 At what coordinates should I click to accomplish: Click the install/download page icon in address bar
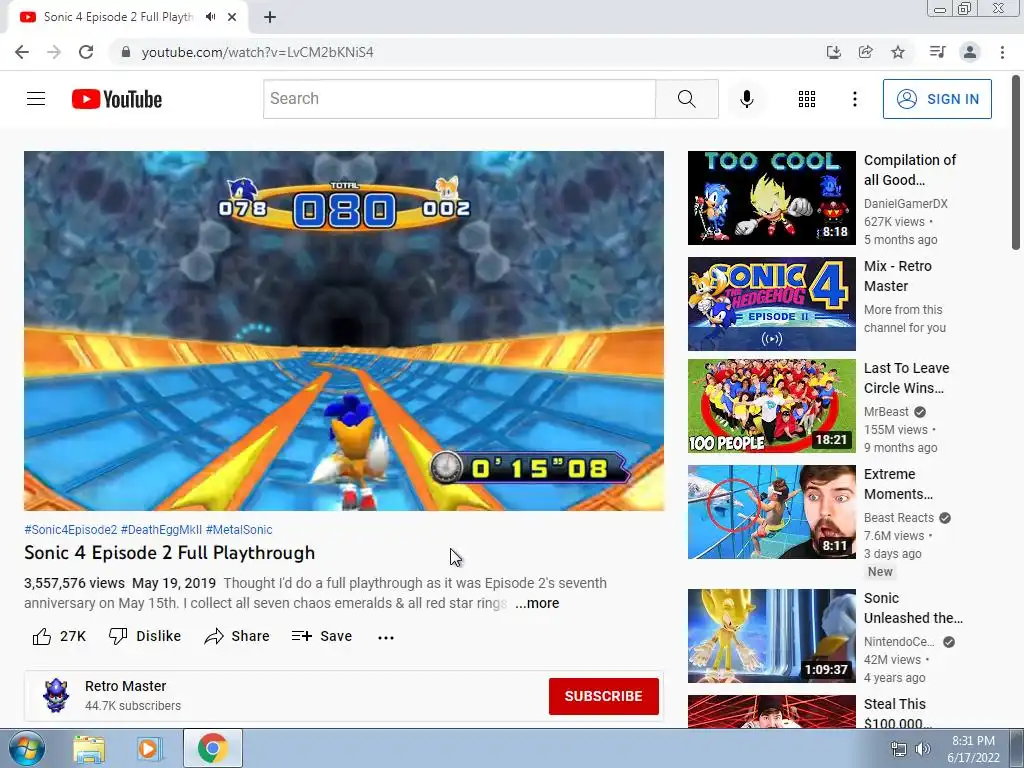click(833, 52)
